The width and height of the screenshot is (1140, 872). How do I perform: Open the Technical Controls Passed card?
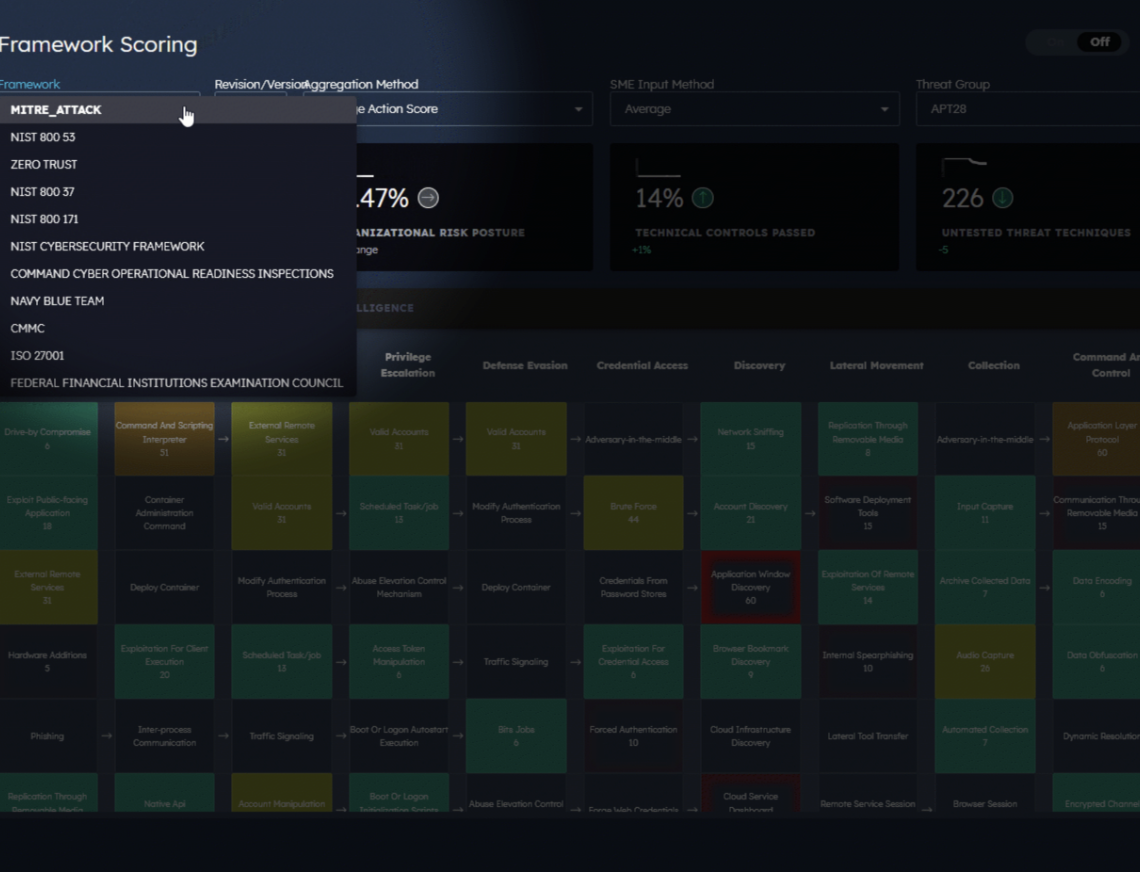[x=754, y=207]
